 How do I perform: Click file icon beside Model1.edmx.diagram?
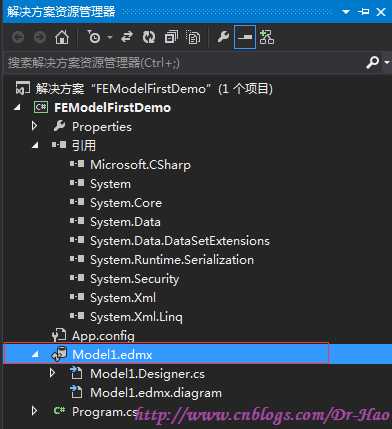[76, 392]
